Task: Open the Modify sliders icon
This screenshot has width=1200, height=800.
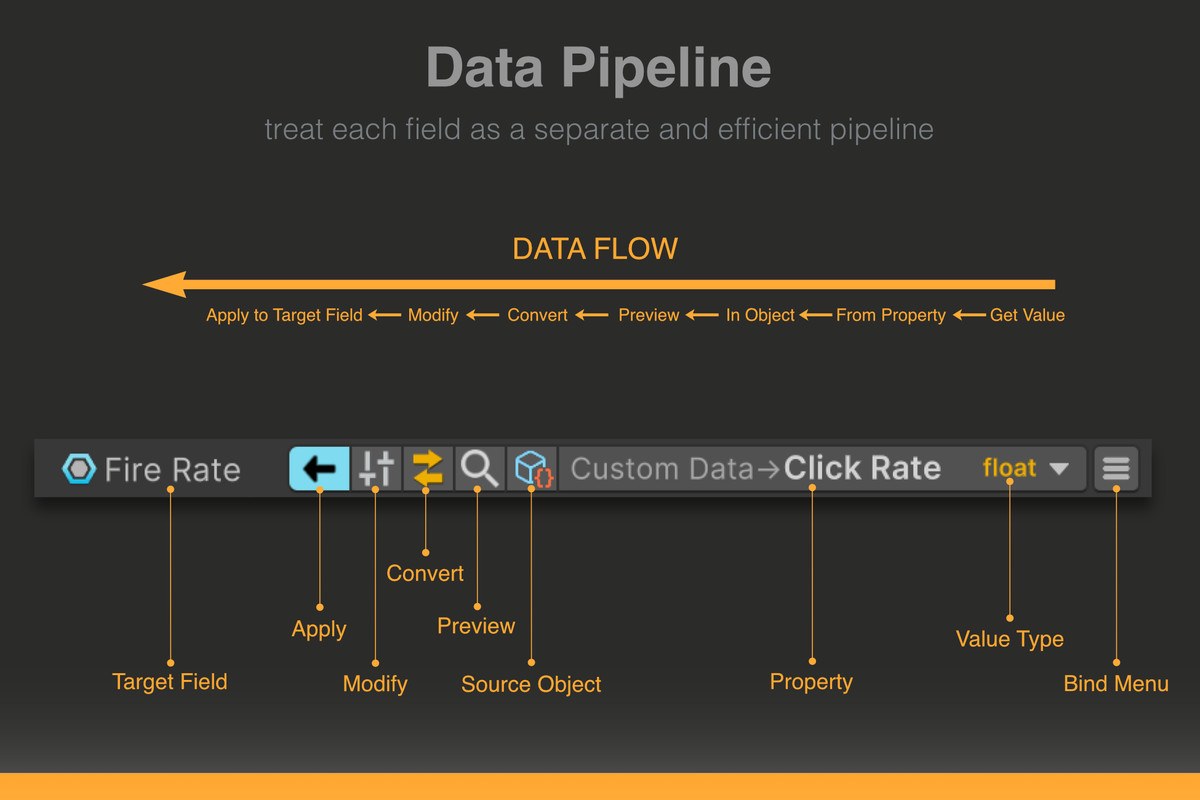Action: (377, 468)
